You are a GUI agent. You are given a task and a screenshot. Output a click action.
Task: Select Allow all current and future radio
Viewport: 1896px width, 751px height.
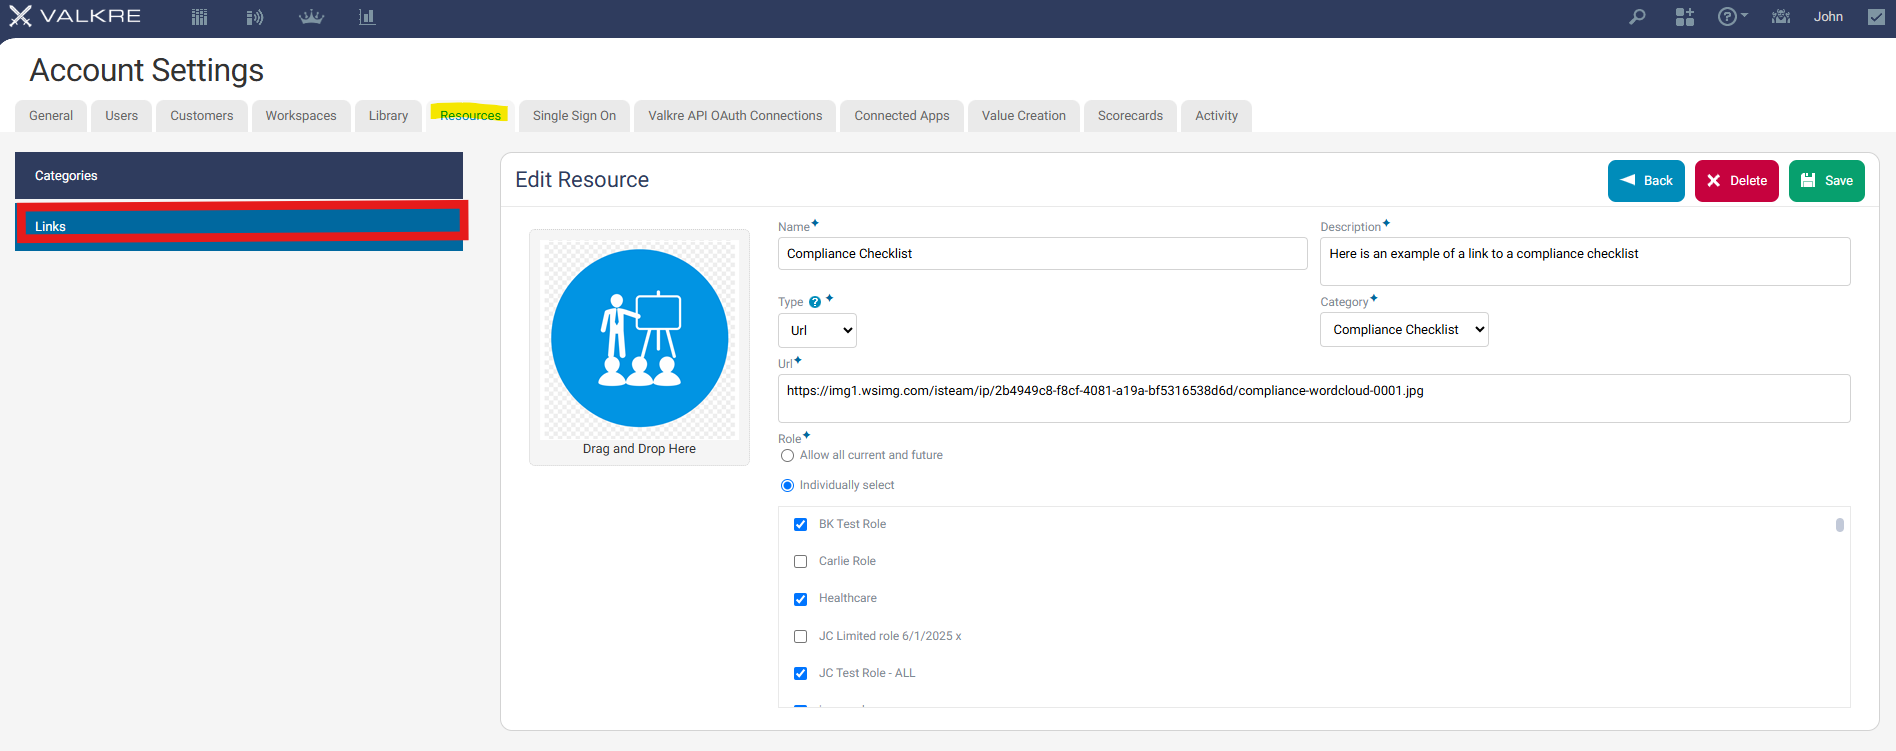tap(787, 456)
